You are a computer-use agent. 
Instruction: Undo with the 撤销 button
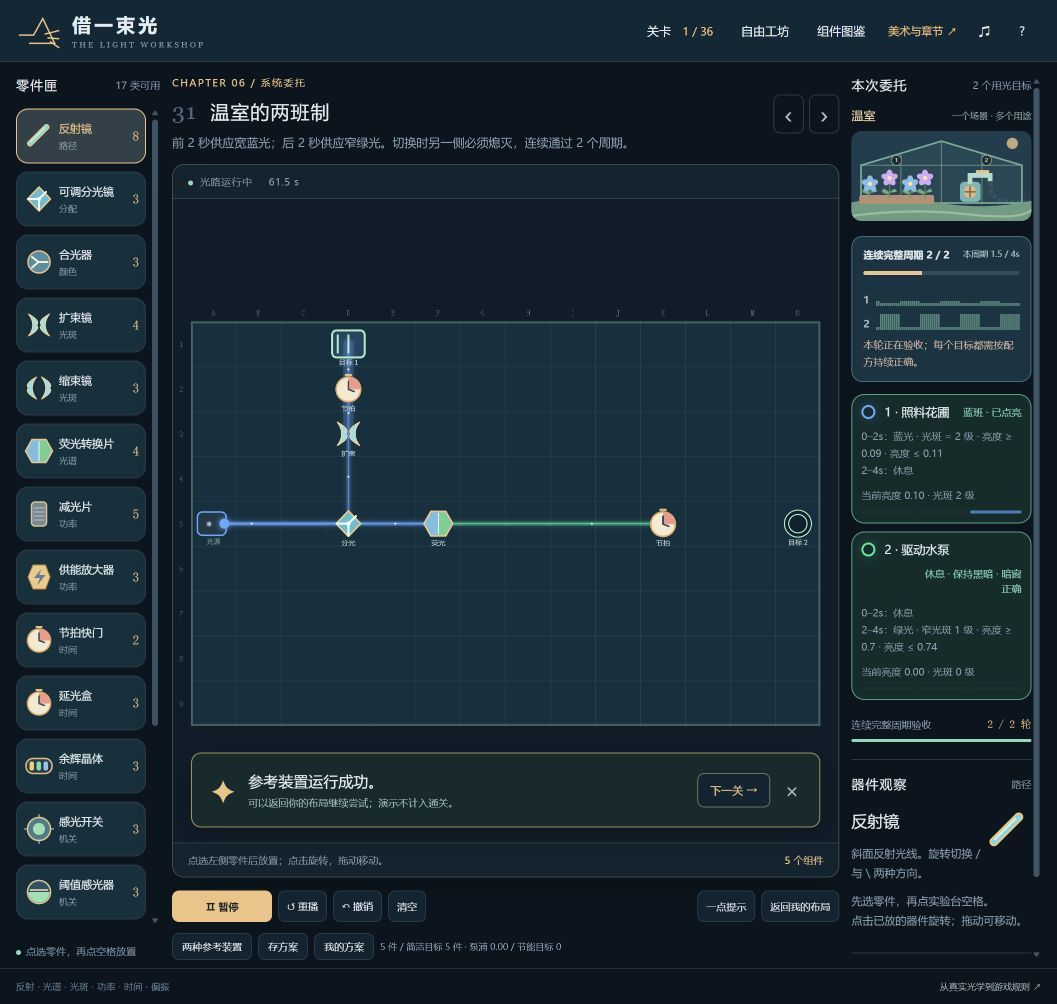point(358,907)
